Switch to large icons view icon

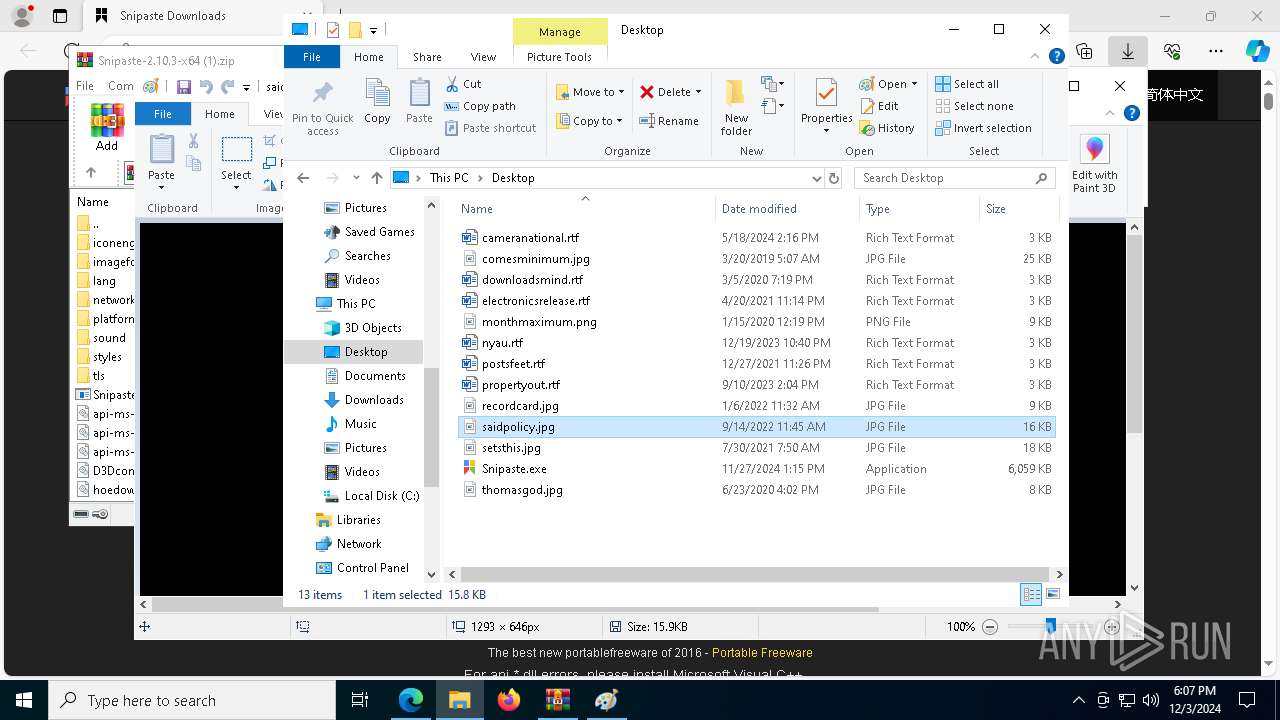pyautogui.click(x=1052, y=595)
